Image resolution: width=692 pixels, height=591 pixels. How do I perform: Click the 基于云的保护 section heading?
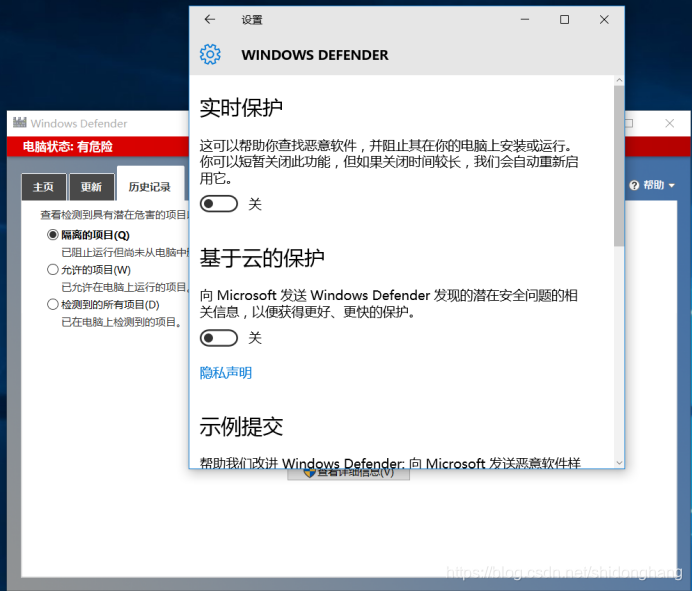click(x=262, y=258)
